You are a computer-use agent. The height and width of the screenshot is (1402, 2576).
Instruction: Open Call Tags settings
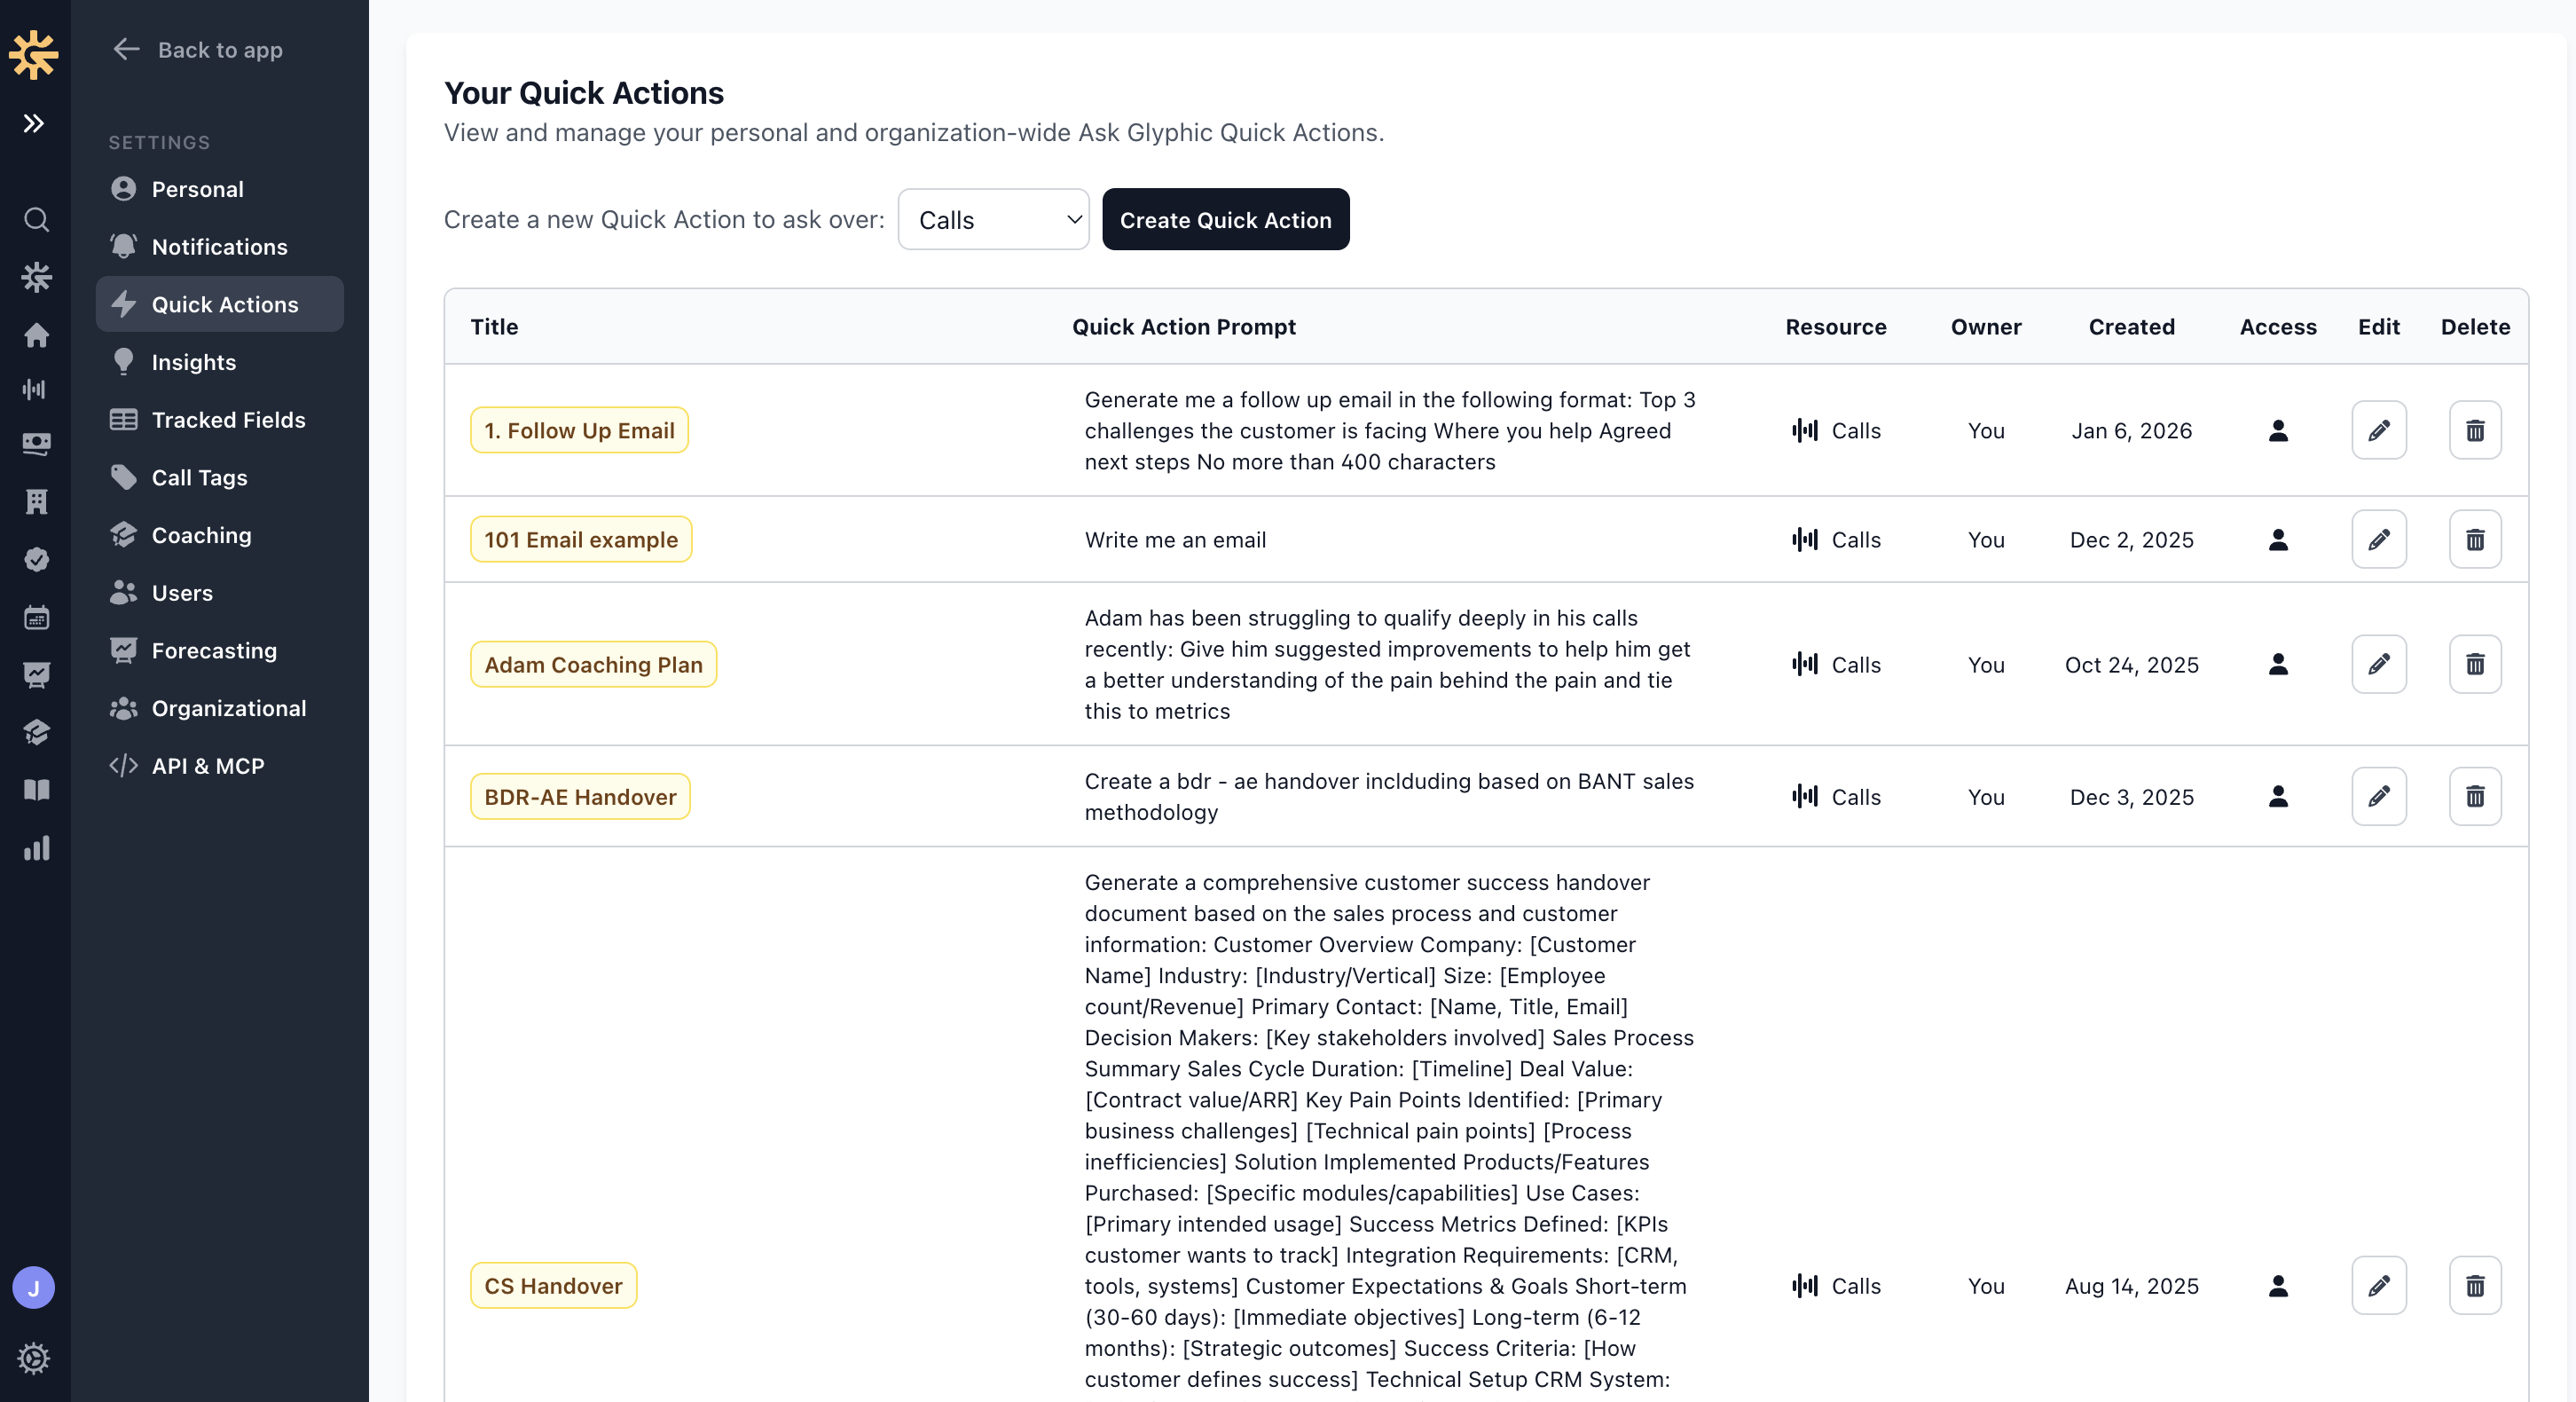(220, 477)
